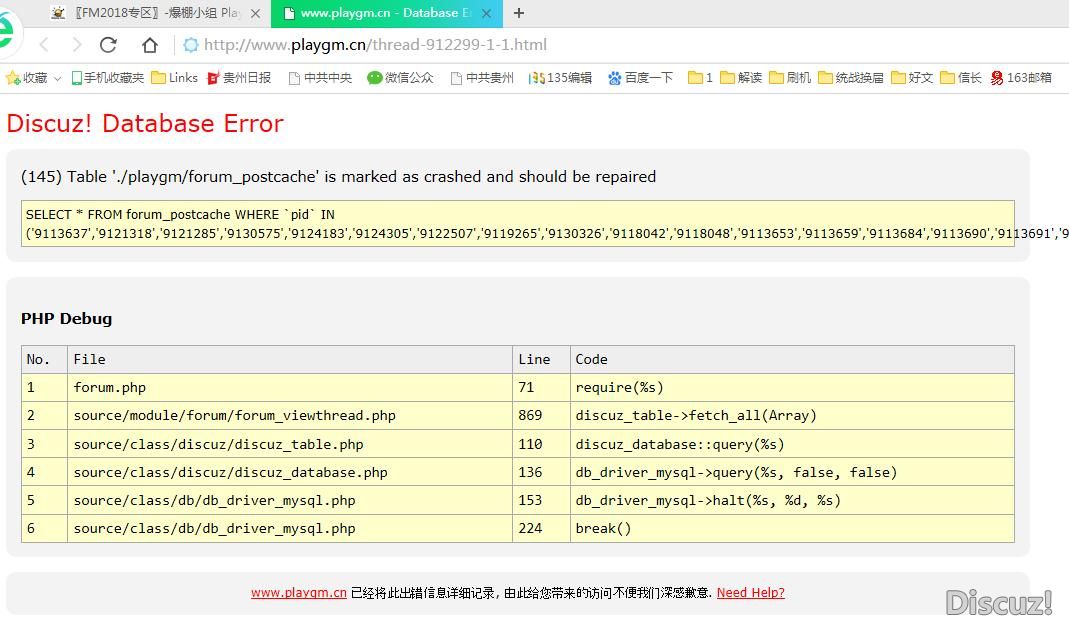The height and width of the screenshot is (627, 1069).
Task: Open the 微信公众 bookmark
Action: 400,78
